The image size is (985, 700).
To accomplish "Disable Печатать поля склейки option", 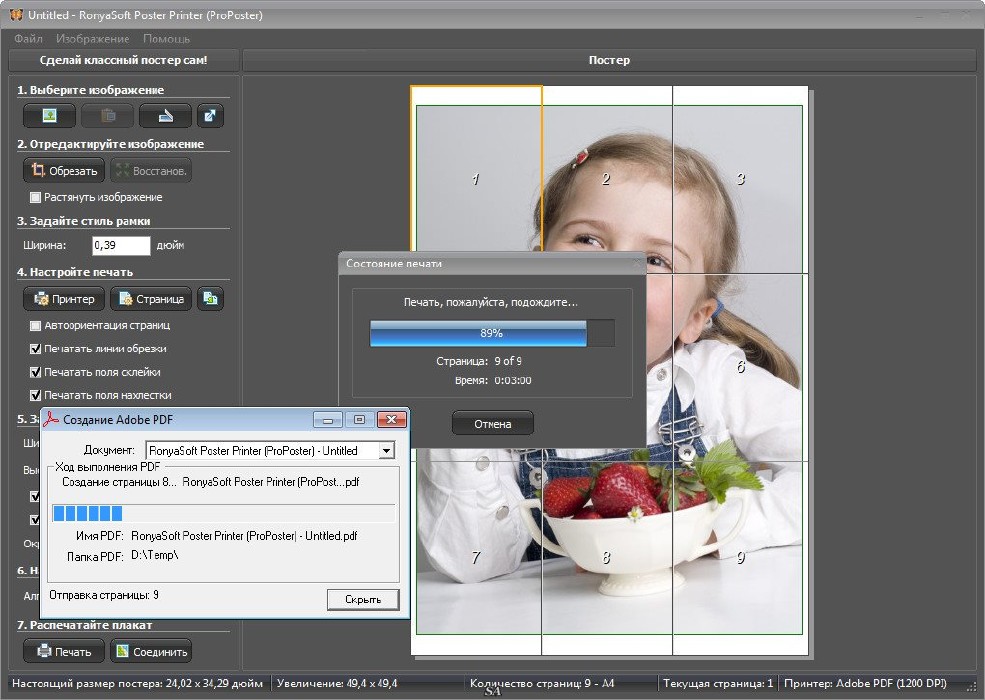I will pos(36,372).
